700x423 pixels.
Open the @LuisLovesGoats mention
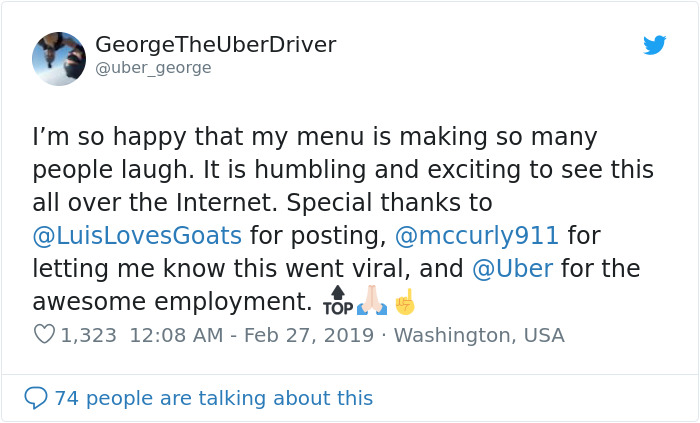click(x=137, y=236)
